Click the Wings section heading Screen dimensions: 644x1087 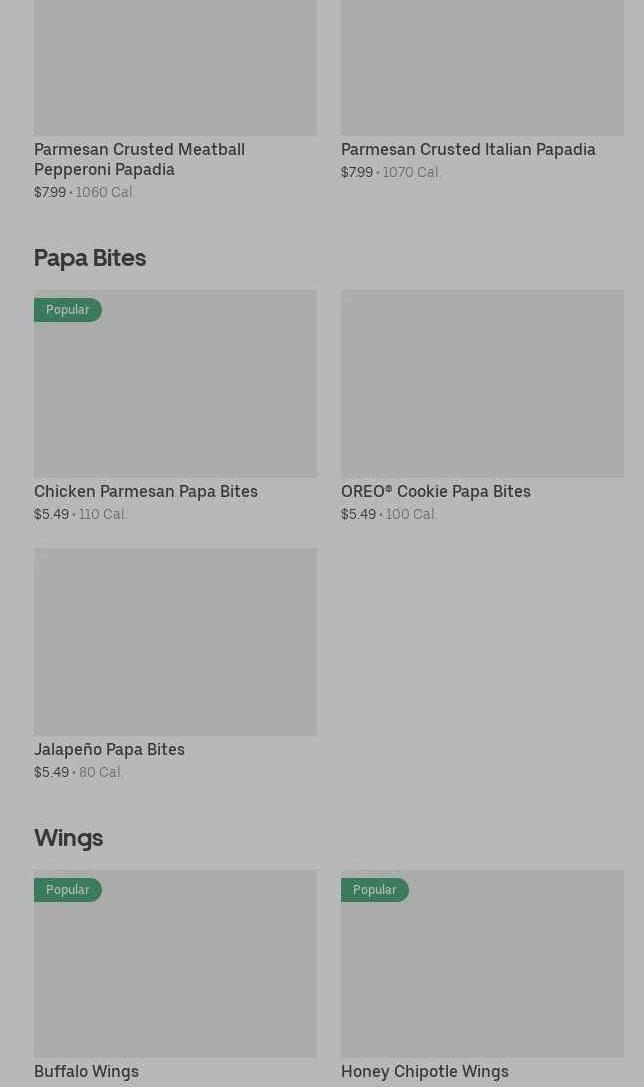68,838
